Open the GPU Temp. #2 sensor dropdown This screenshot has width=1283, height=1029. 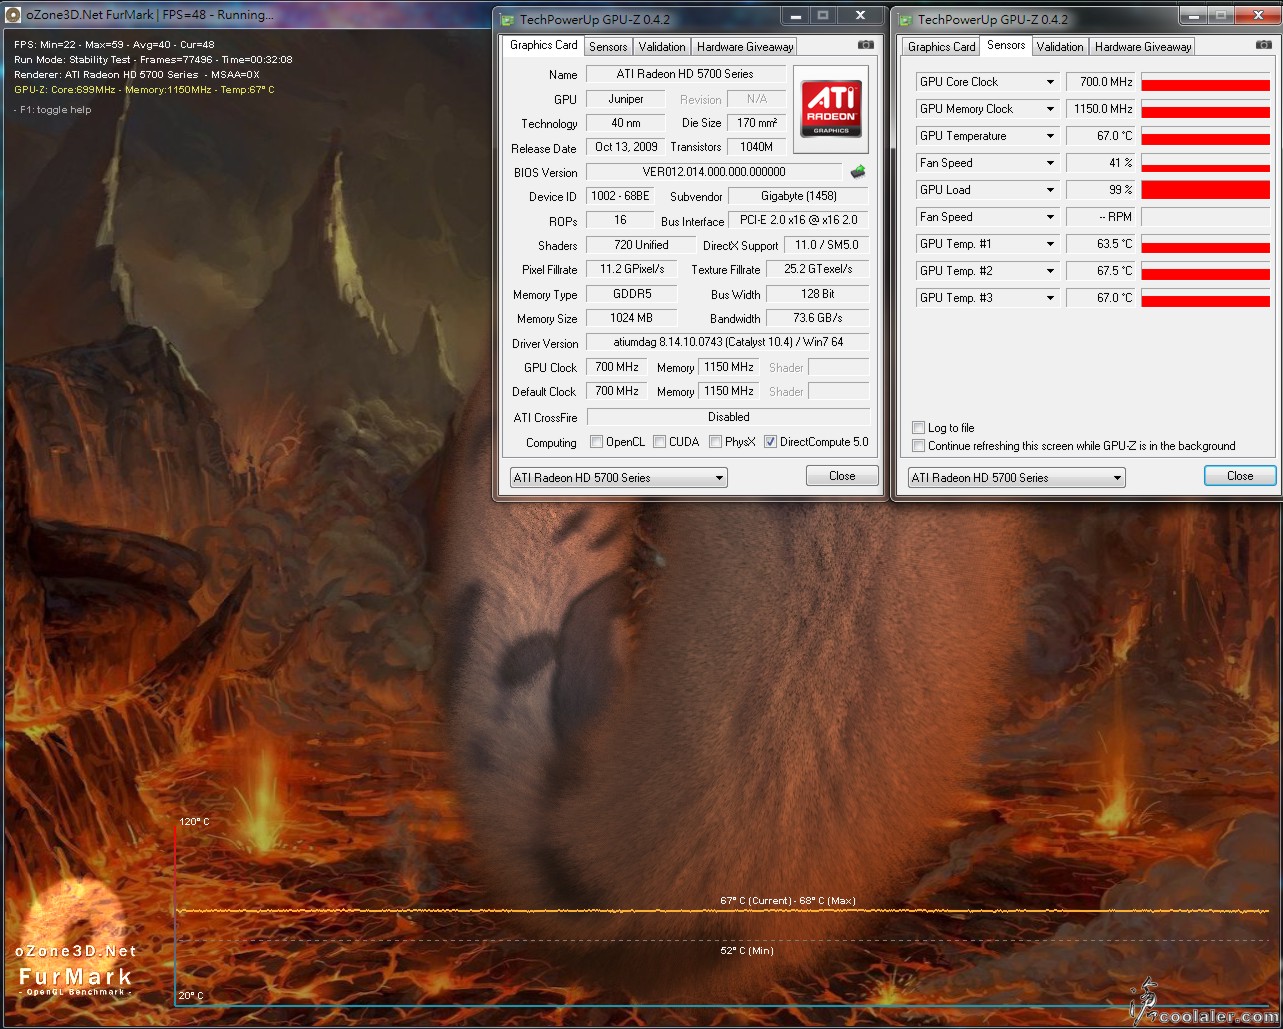point(1050,271)
